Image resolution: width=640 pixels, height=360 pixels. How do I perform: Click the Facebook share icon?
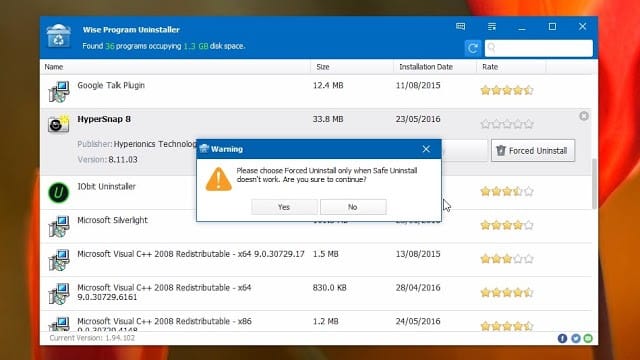pyautogui.click(x=562, y=338)
